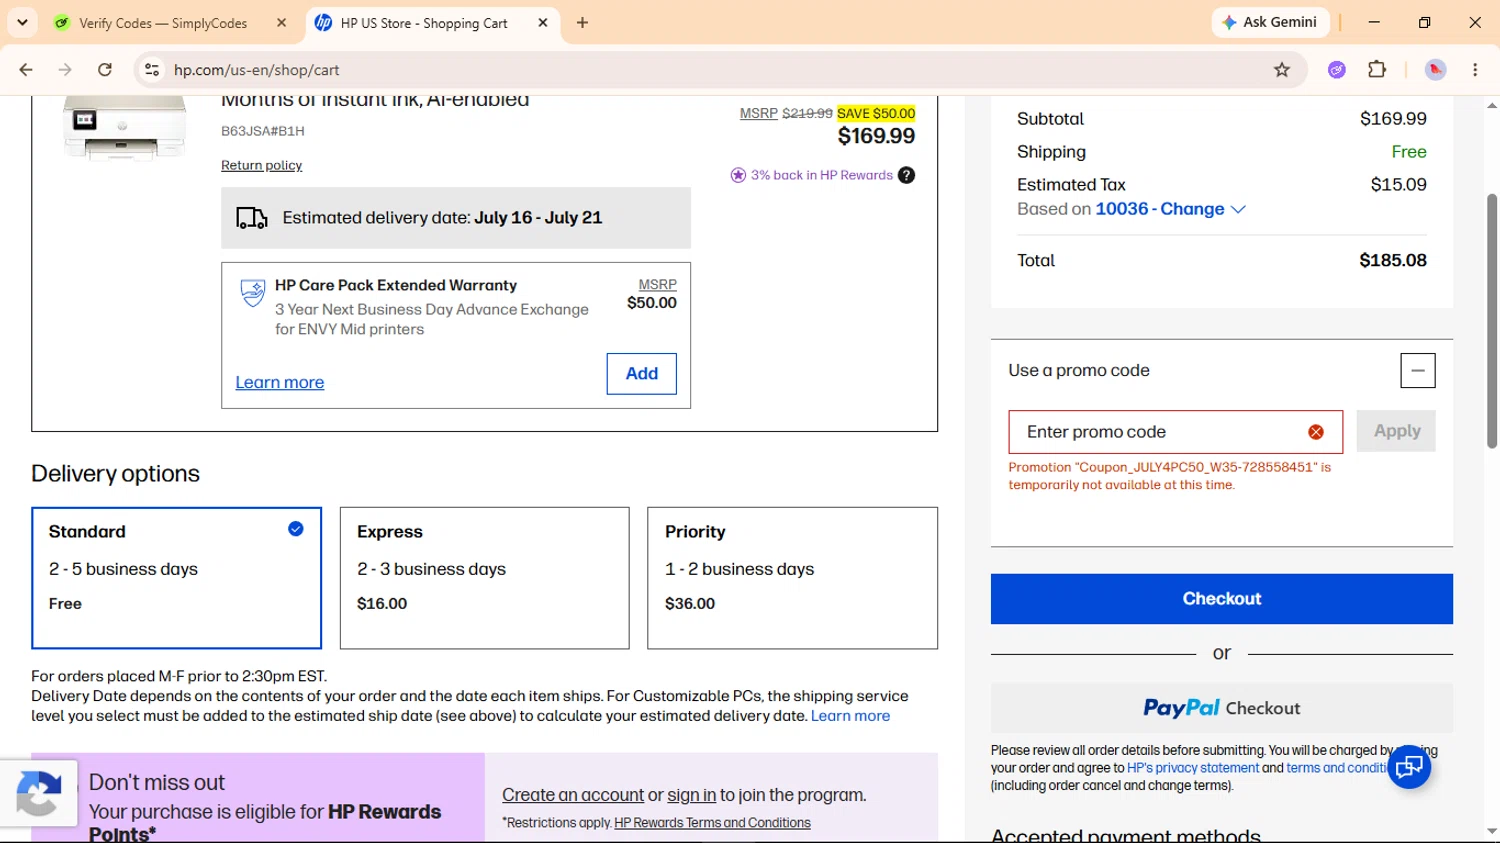This screenshot has width=1500, height=843.
Task: Open the tab search dropdown arrow
Action: [x=22, y=22]
